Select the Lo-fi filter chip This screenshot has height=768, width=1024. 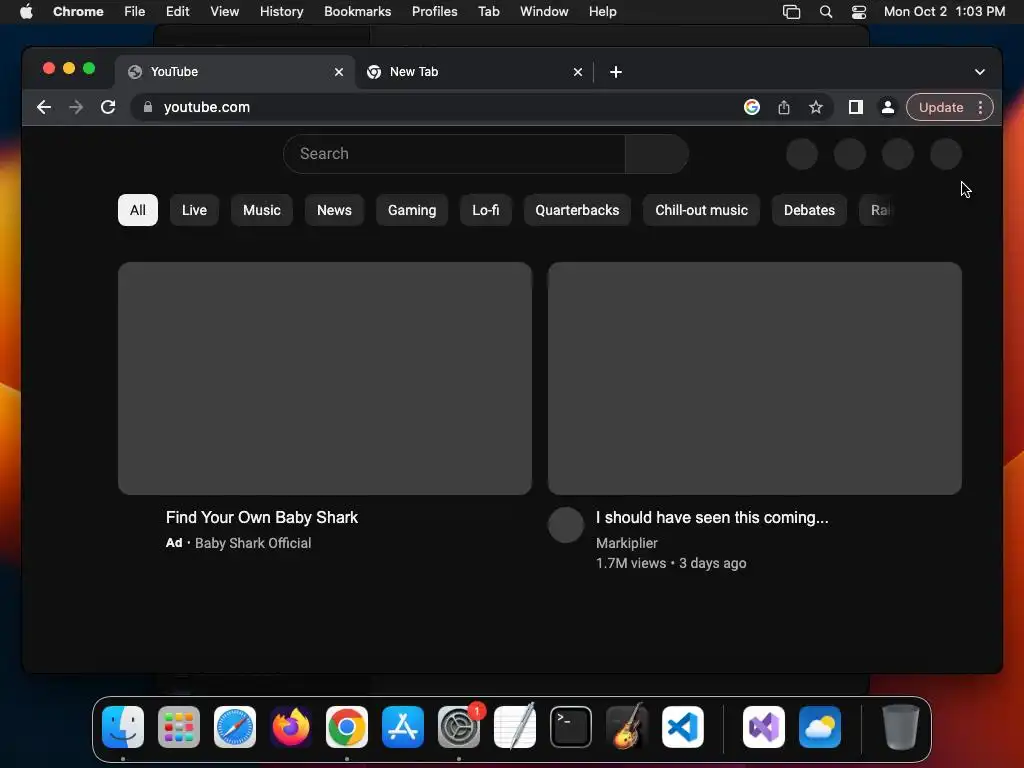coord(486,210)
